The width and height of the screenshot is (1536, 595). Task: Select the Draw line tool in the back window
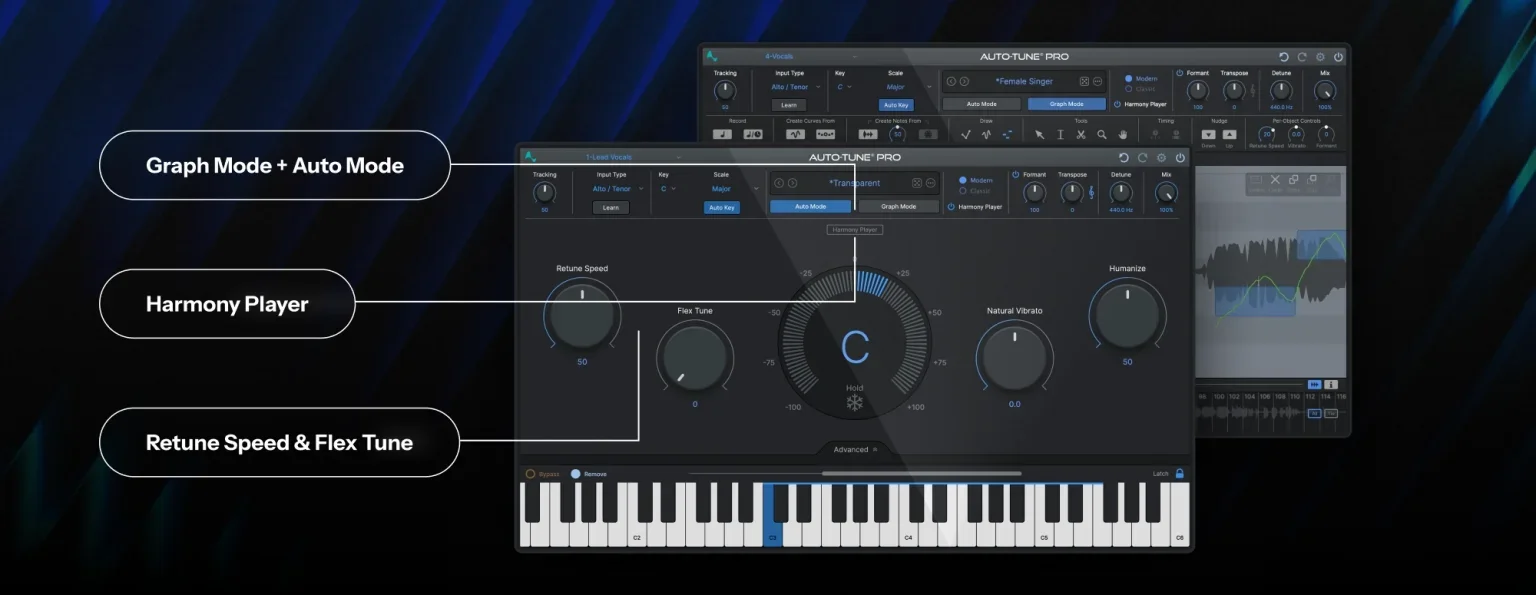coord(966,134)
